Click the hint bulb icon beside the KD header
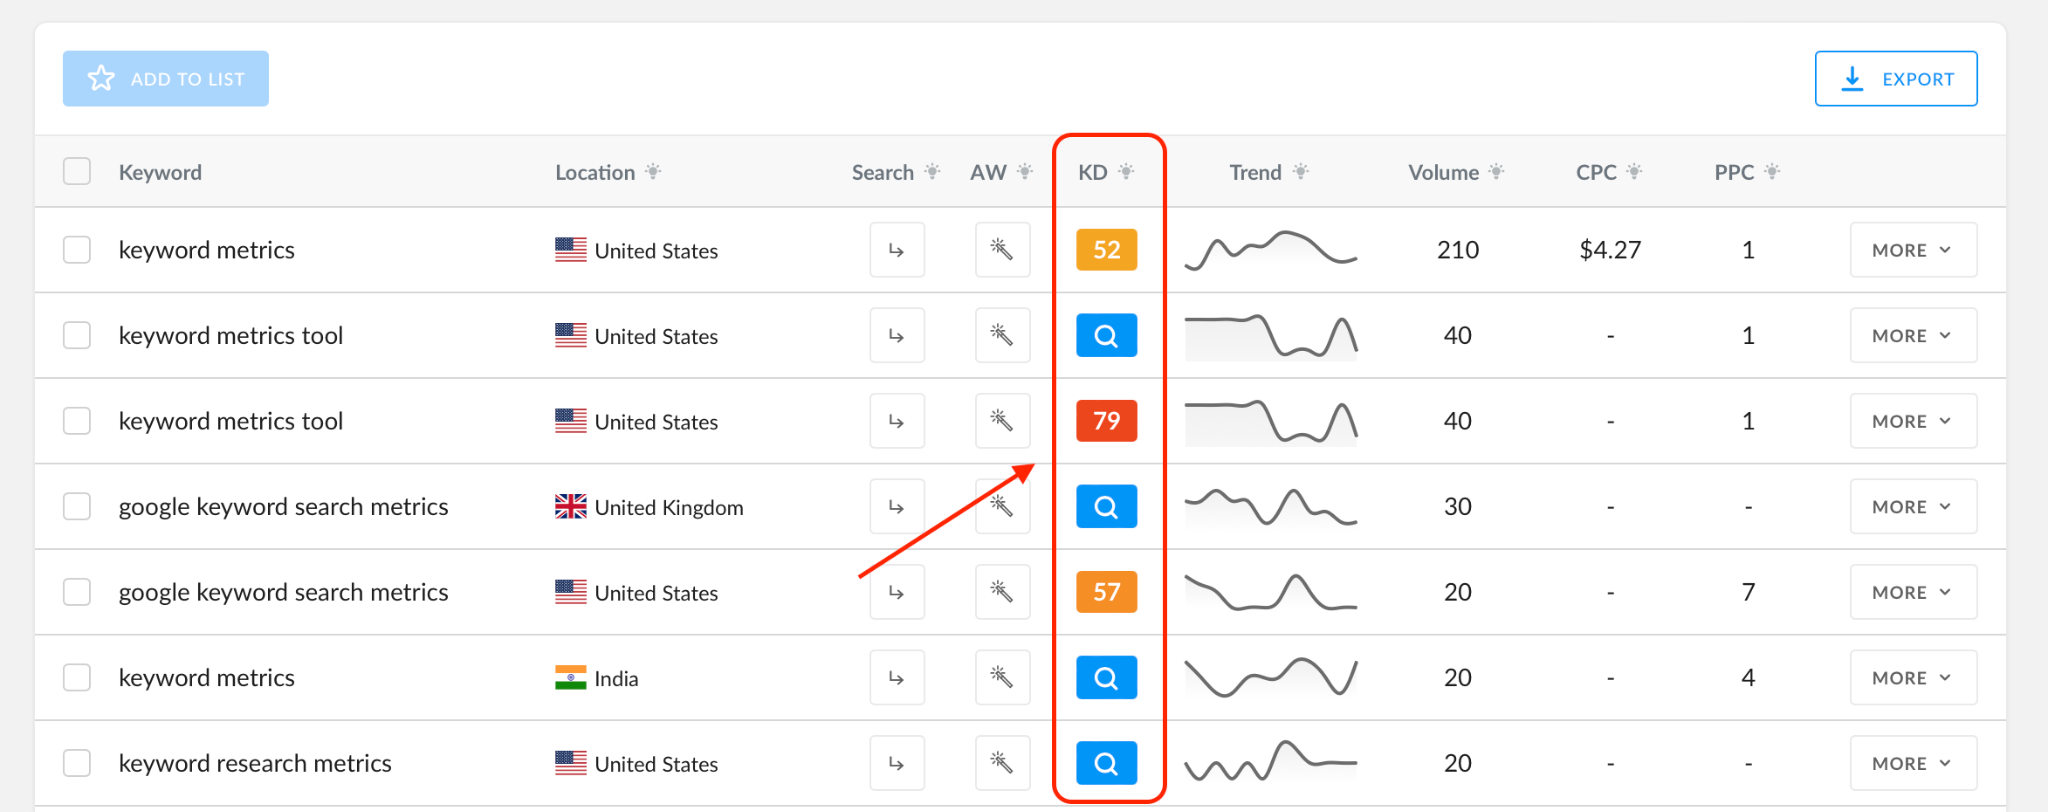Screen dimensions: 2048x812 click(1126, 172)
